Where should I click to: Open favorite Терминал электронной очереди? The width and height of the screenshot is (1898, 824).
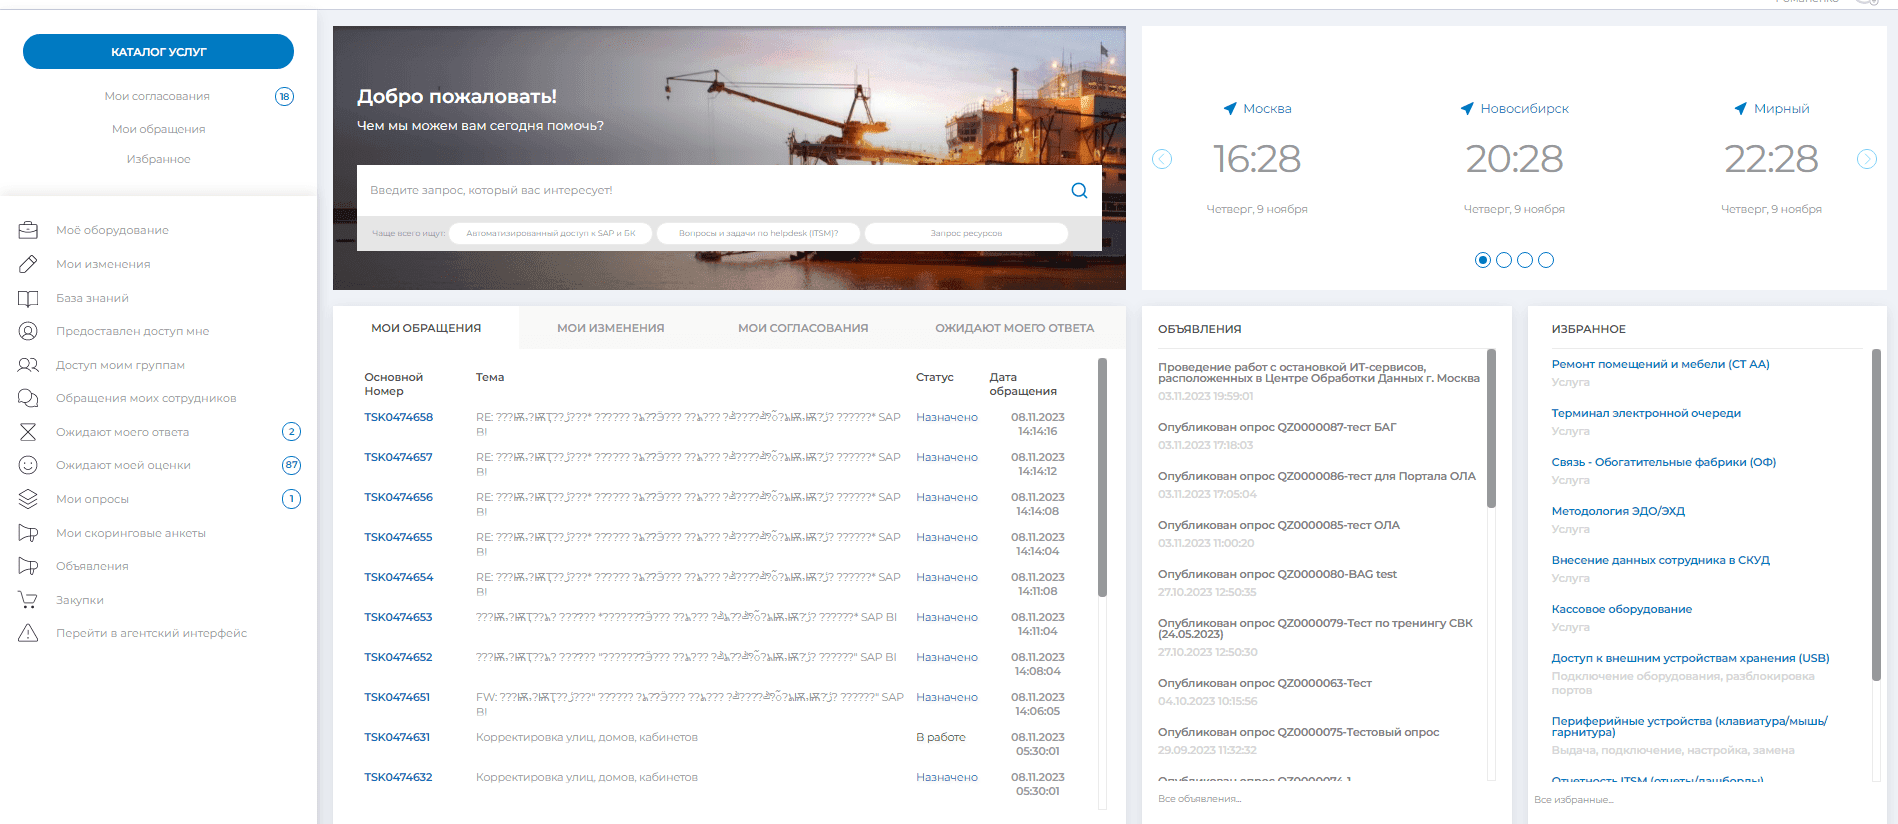(x=1646, y=413)
